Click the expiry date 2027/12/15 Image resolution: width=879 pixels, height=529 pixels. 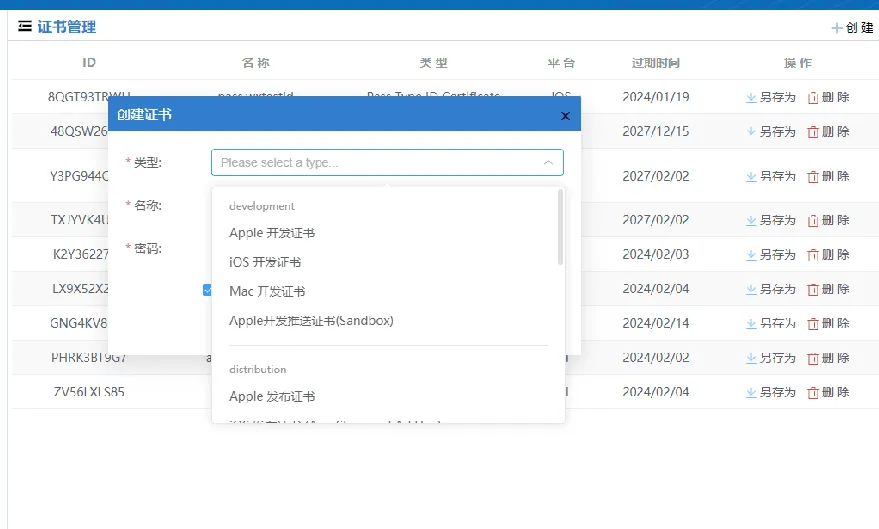pyautogui.click(x=656, y=131)
